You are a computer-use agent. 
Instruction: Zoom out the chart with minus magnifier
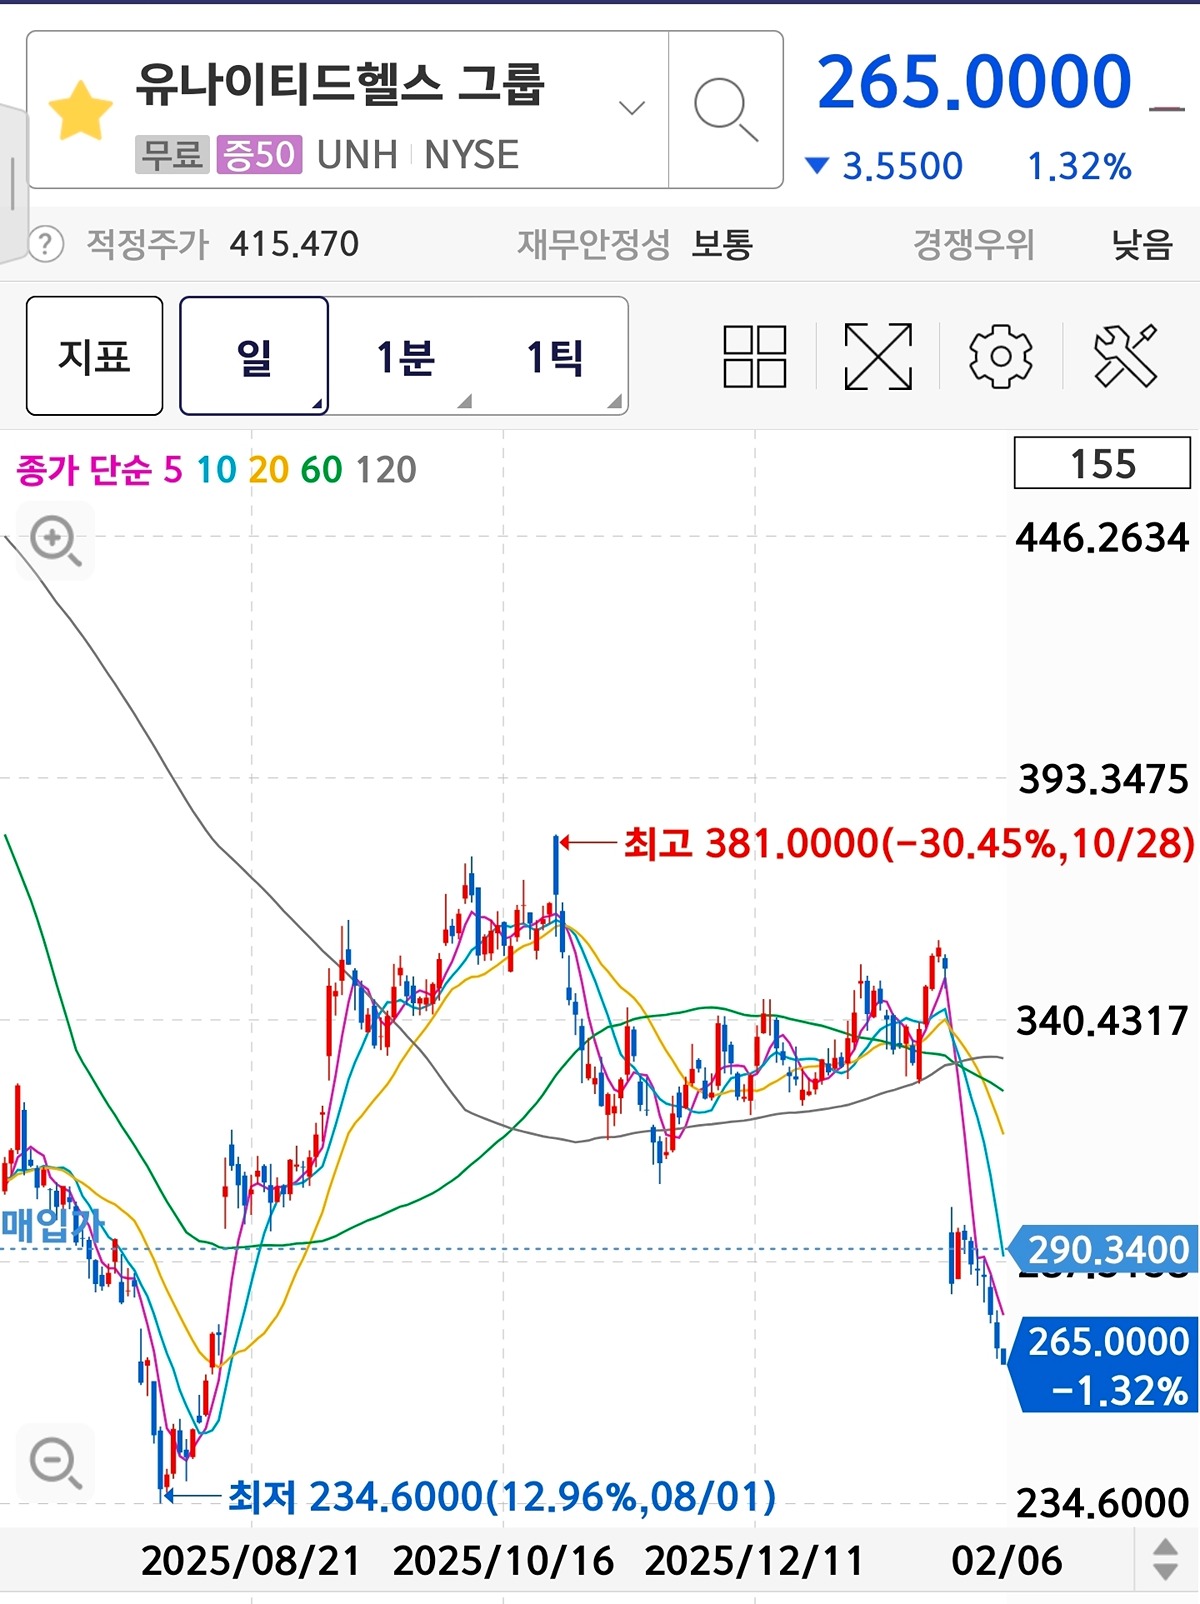click(55, 1463)
